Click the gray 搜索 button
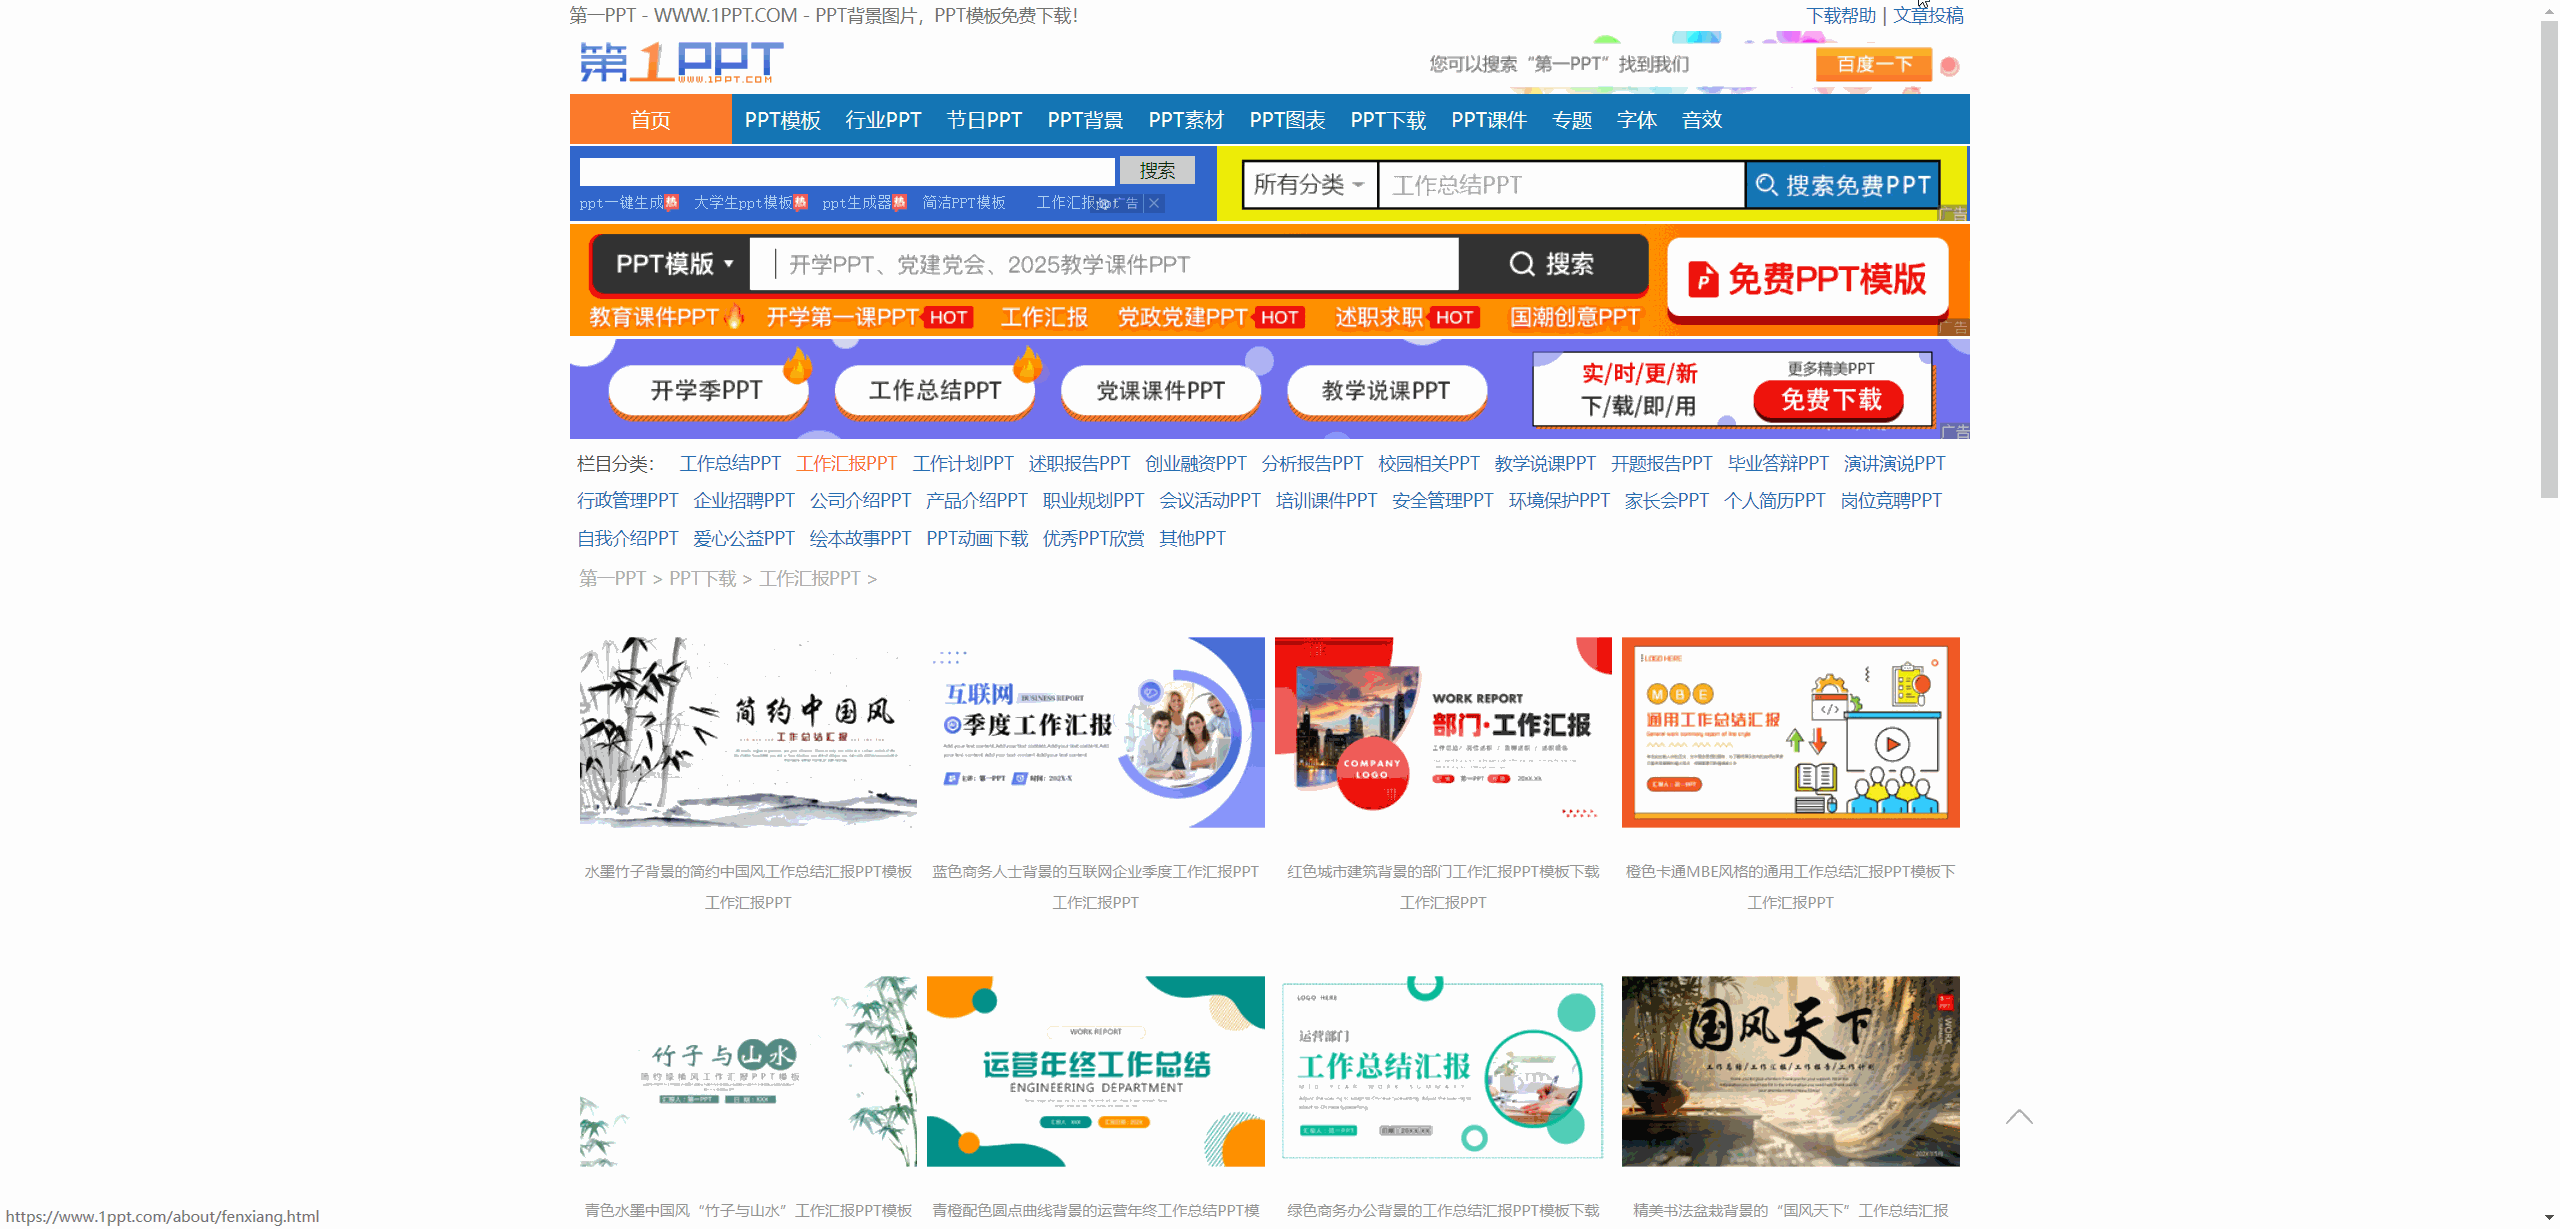Image resolution: width=2560 pixels, height=1229 pixels. tap(1157, 171)
